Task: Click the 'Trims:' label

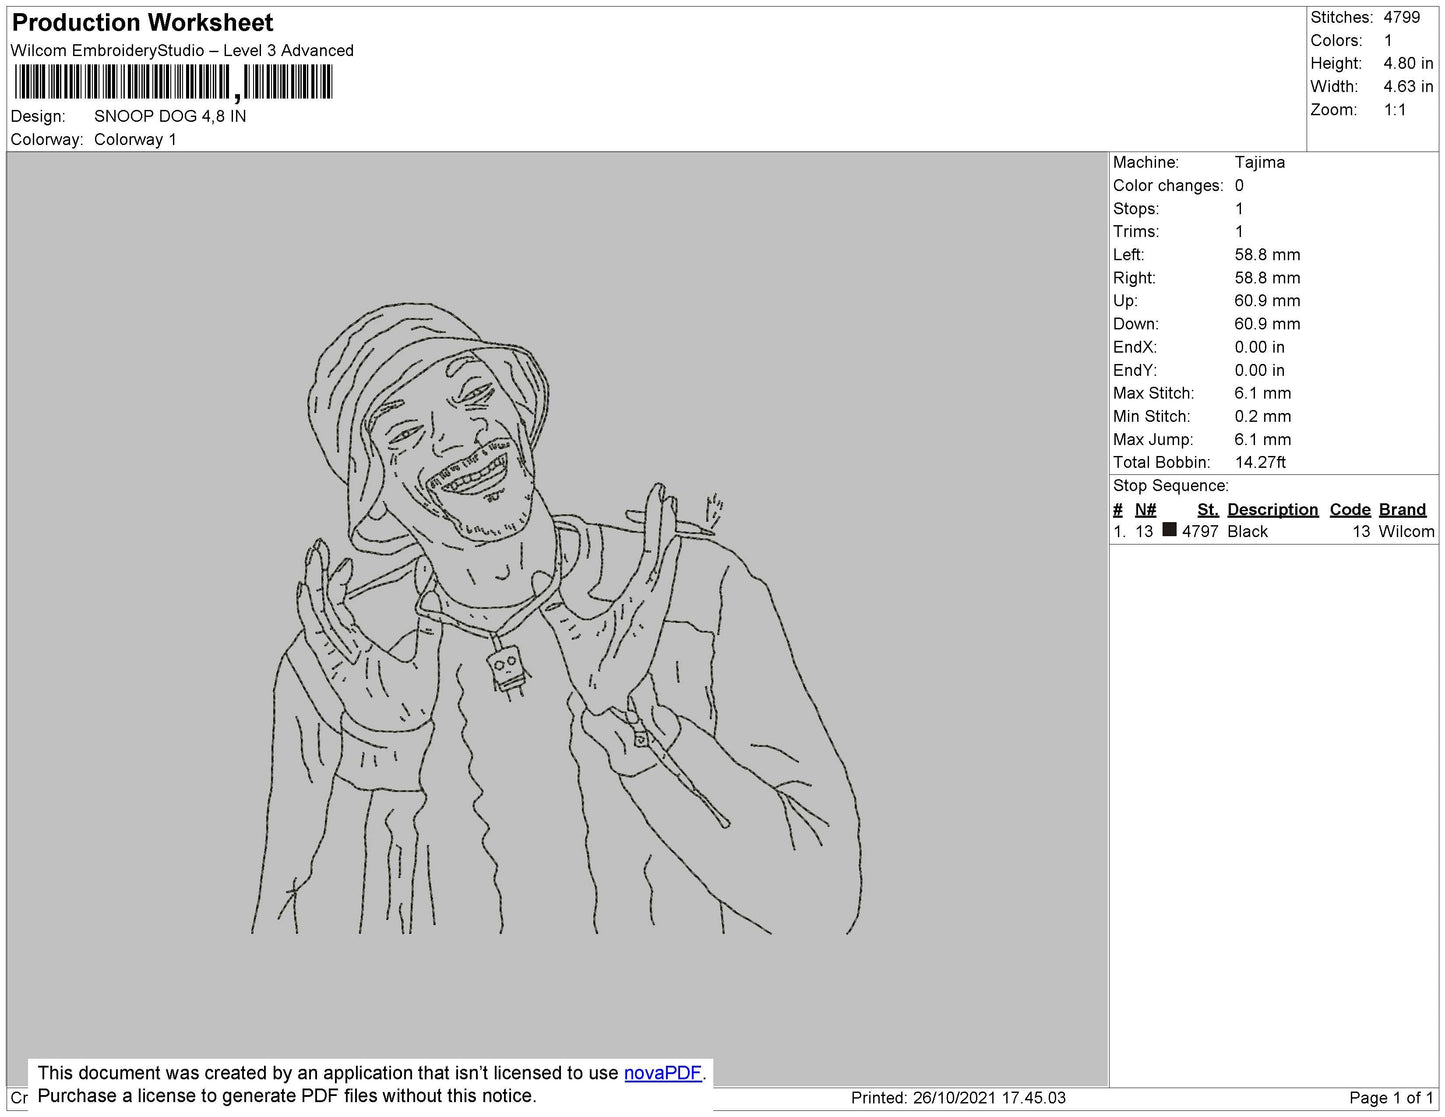Action: [x=1136, y=232]
